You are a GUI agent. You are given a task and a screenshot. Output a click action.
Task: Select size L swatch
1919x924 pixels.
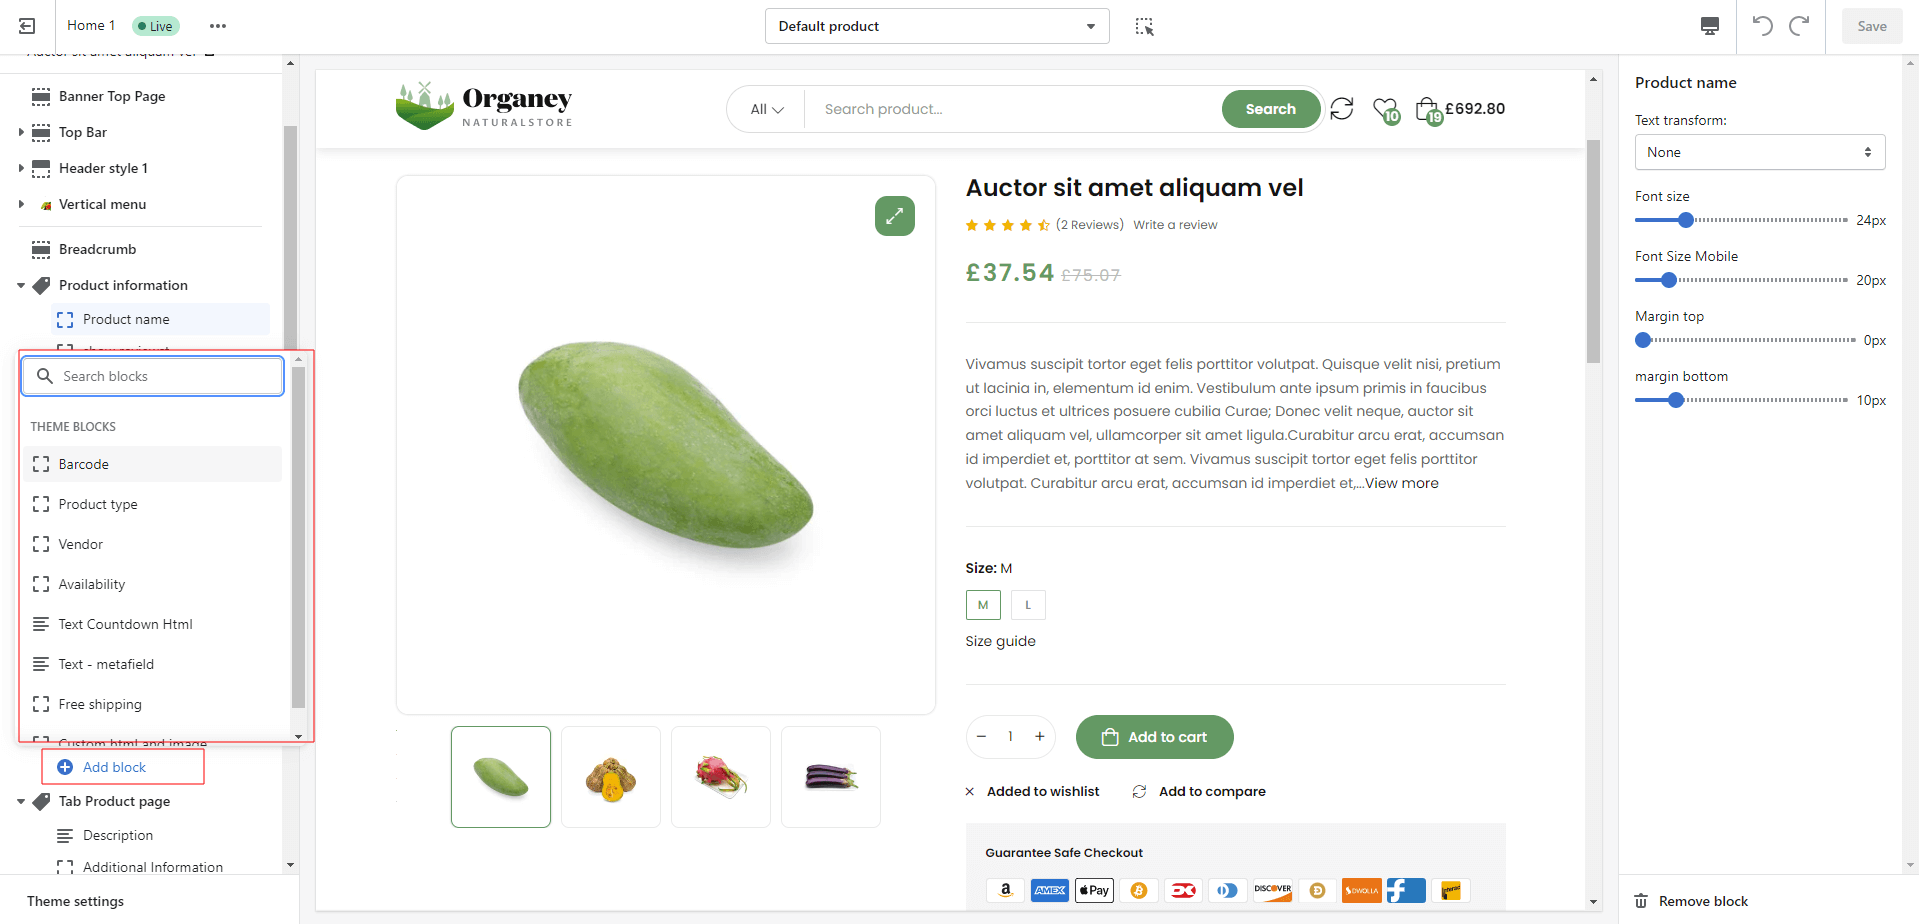click(x=1028, y=605)
